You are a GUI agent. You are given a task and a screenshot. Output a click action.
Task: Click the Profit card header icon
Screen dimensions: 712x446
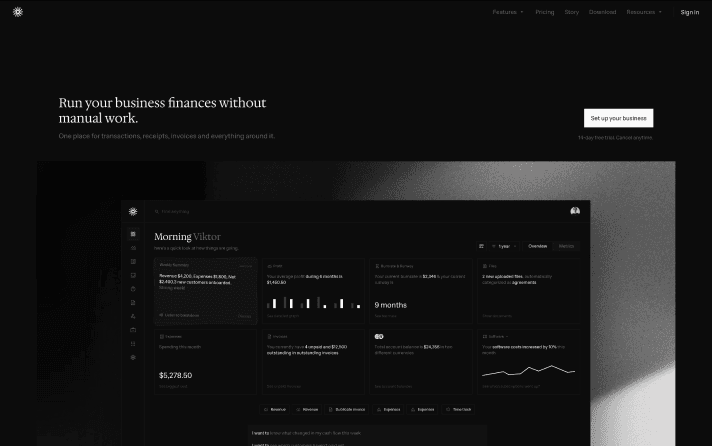coord(269,266)
